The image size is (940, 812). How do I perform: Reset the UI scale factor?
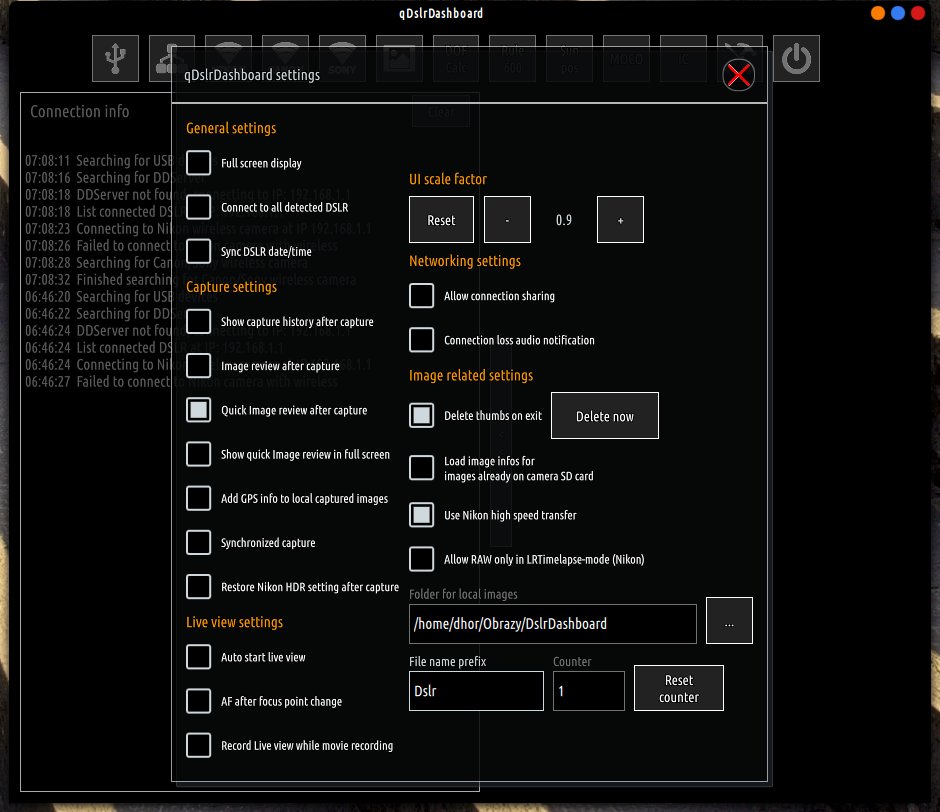(x=441, y=219)
